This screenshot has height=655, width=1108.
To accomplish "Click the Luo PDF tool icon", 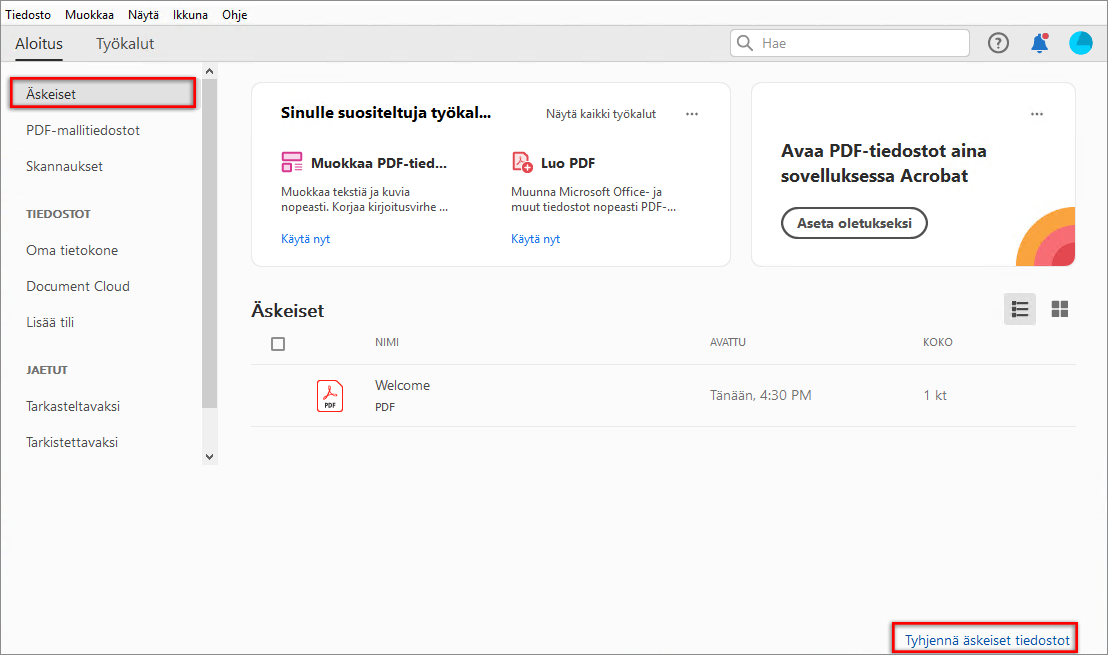I will pyautogui.click(x=522, y=163).
